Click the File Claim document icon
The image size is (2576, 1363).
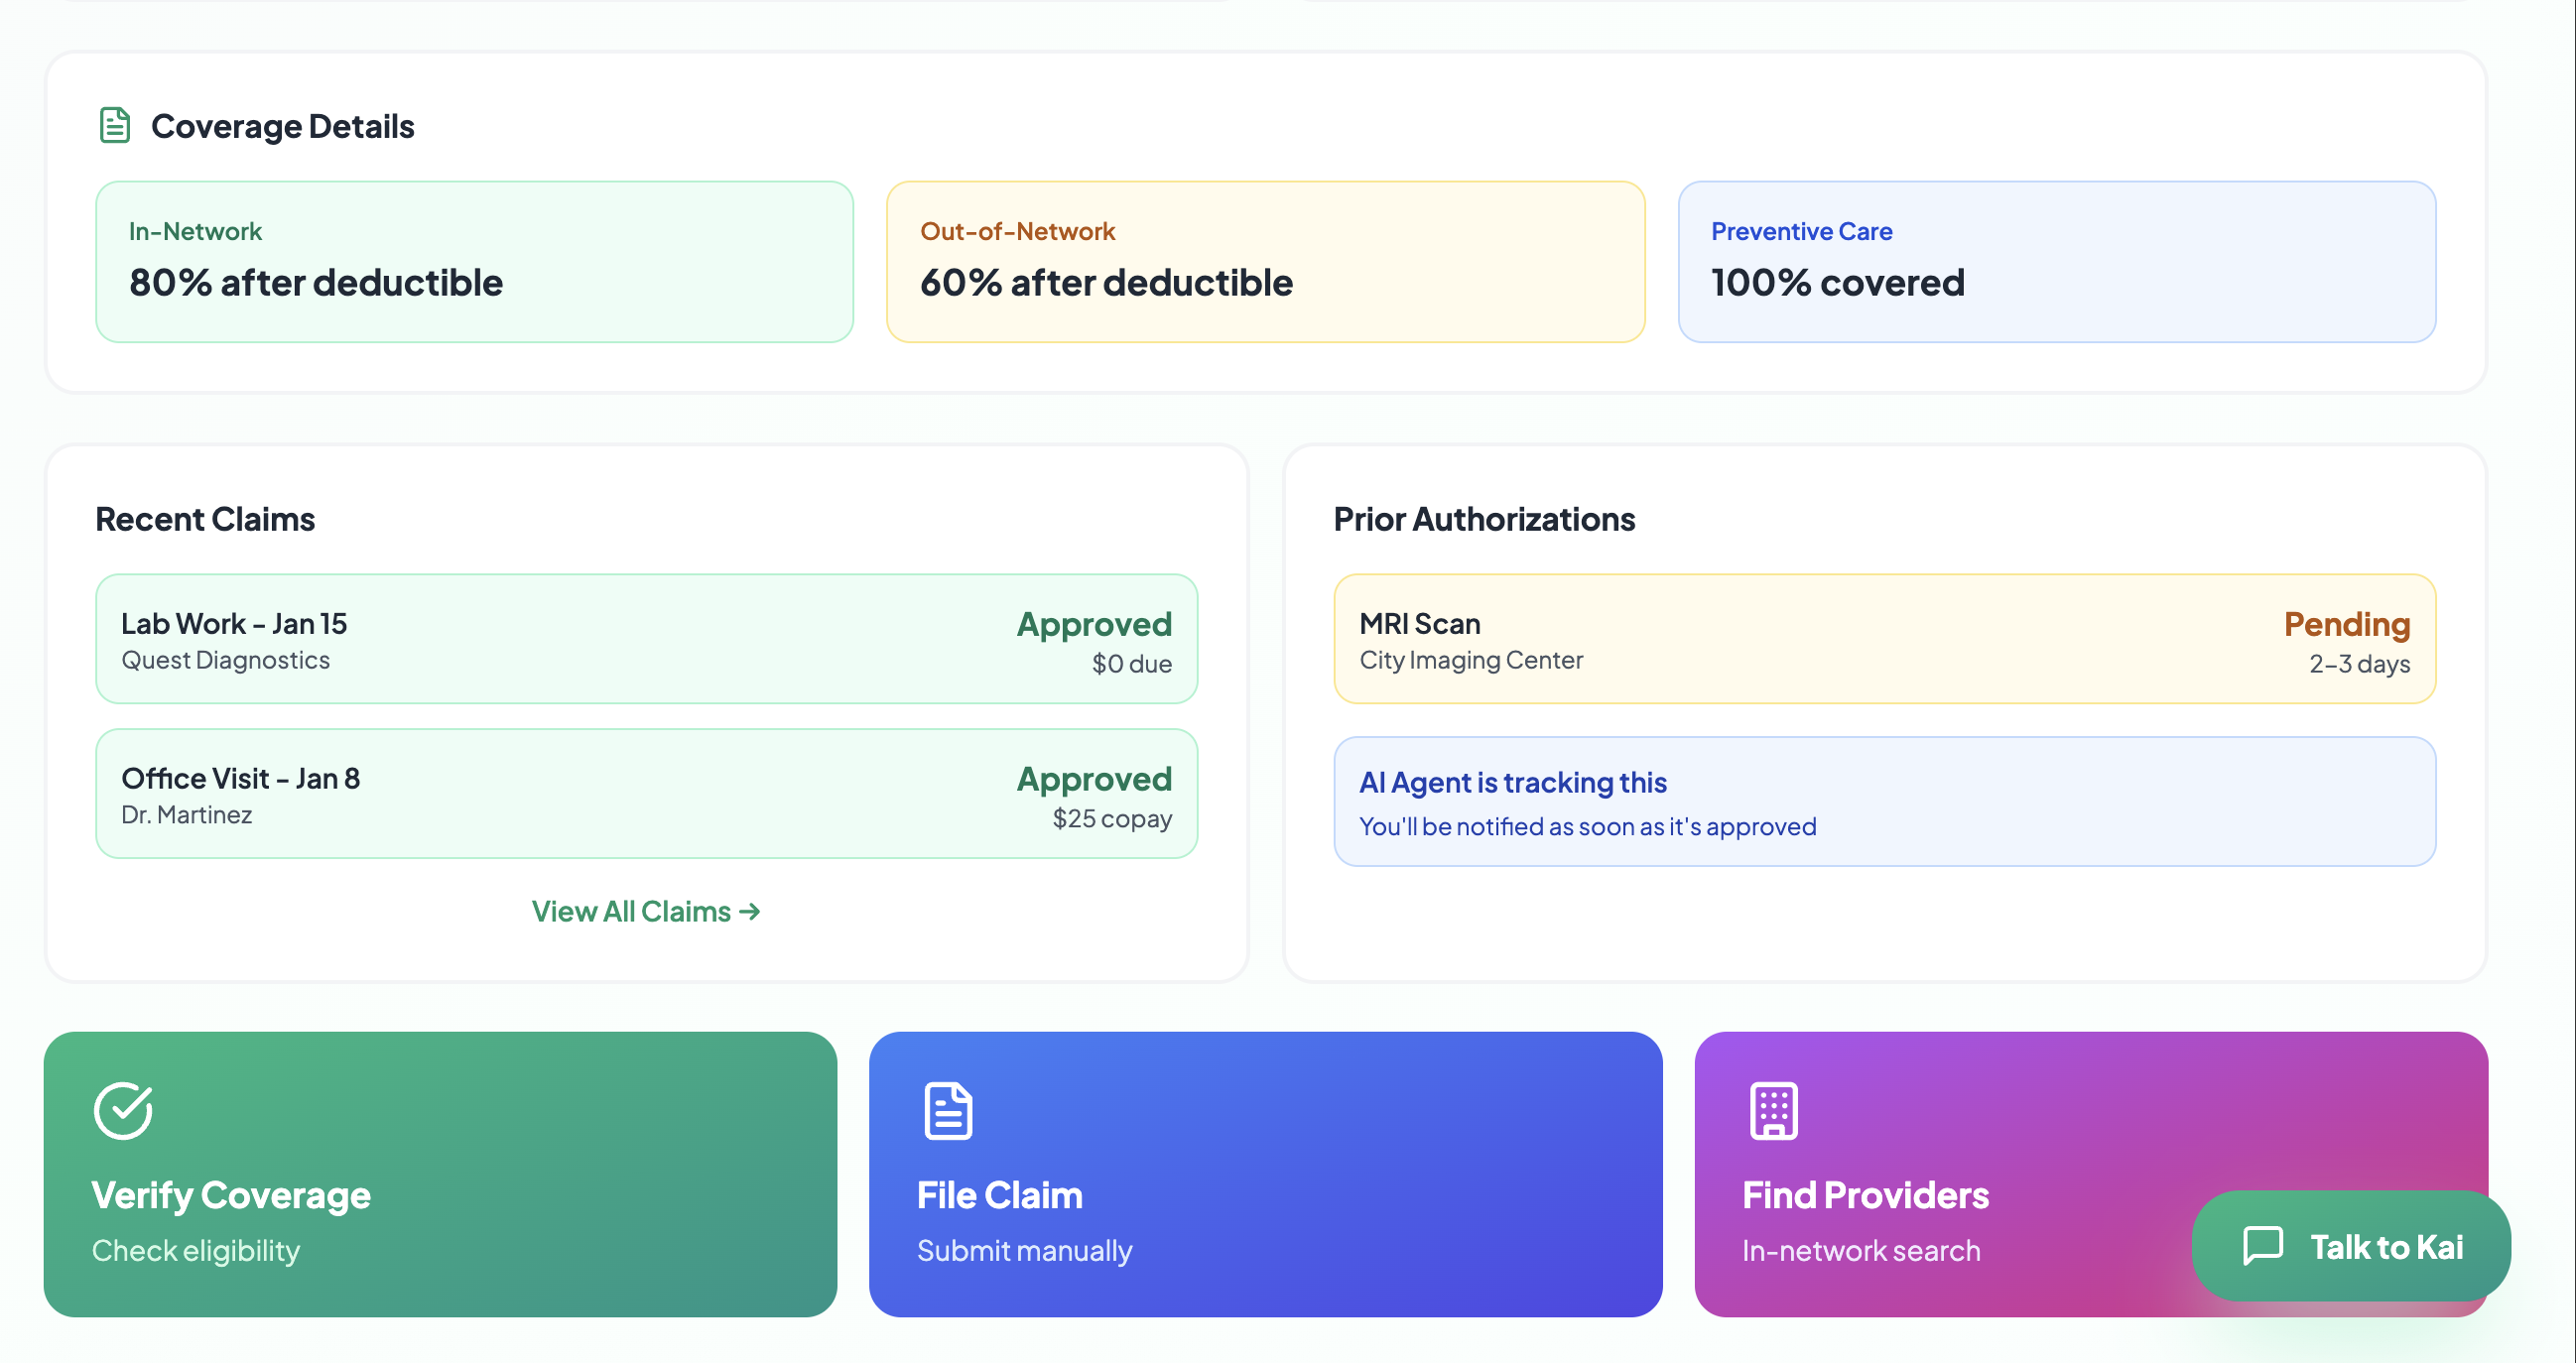point(948,1110)
